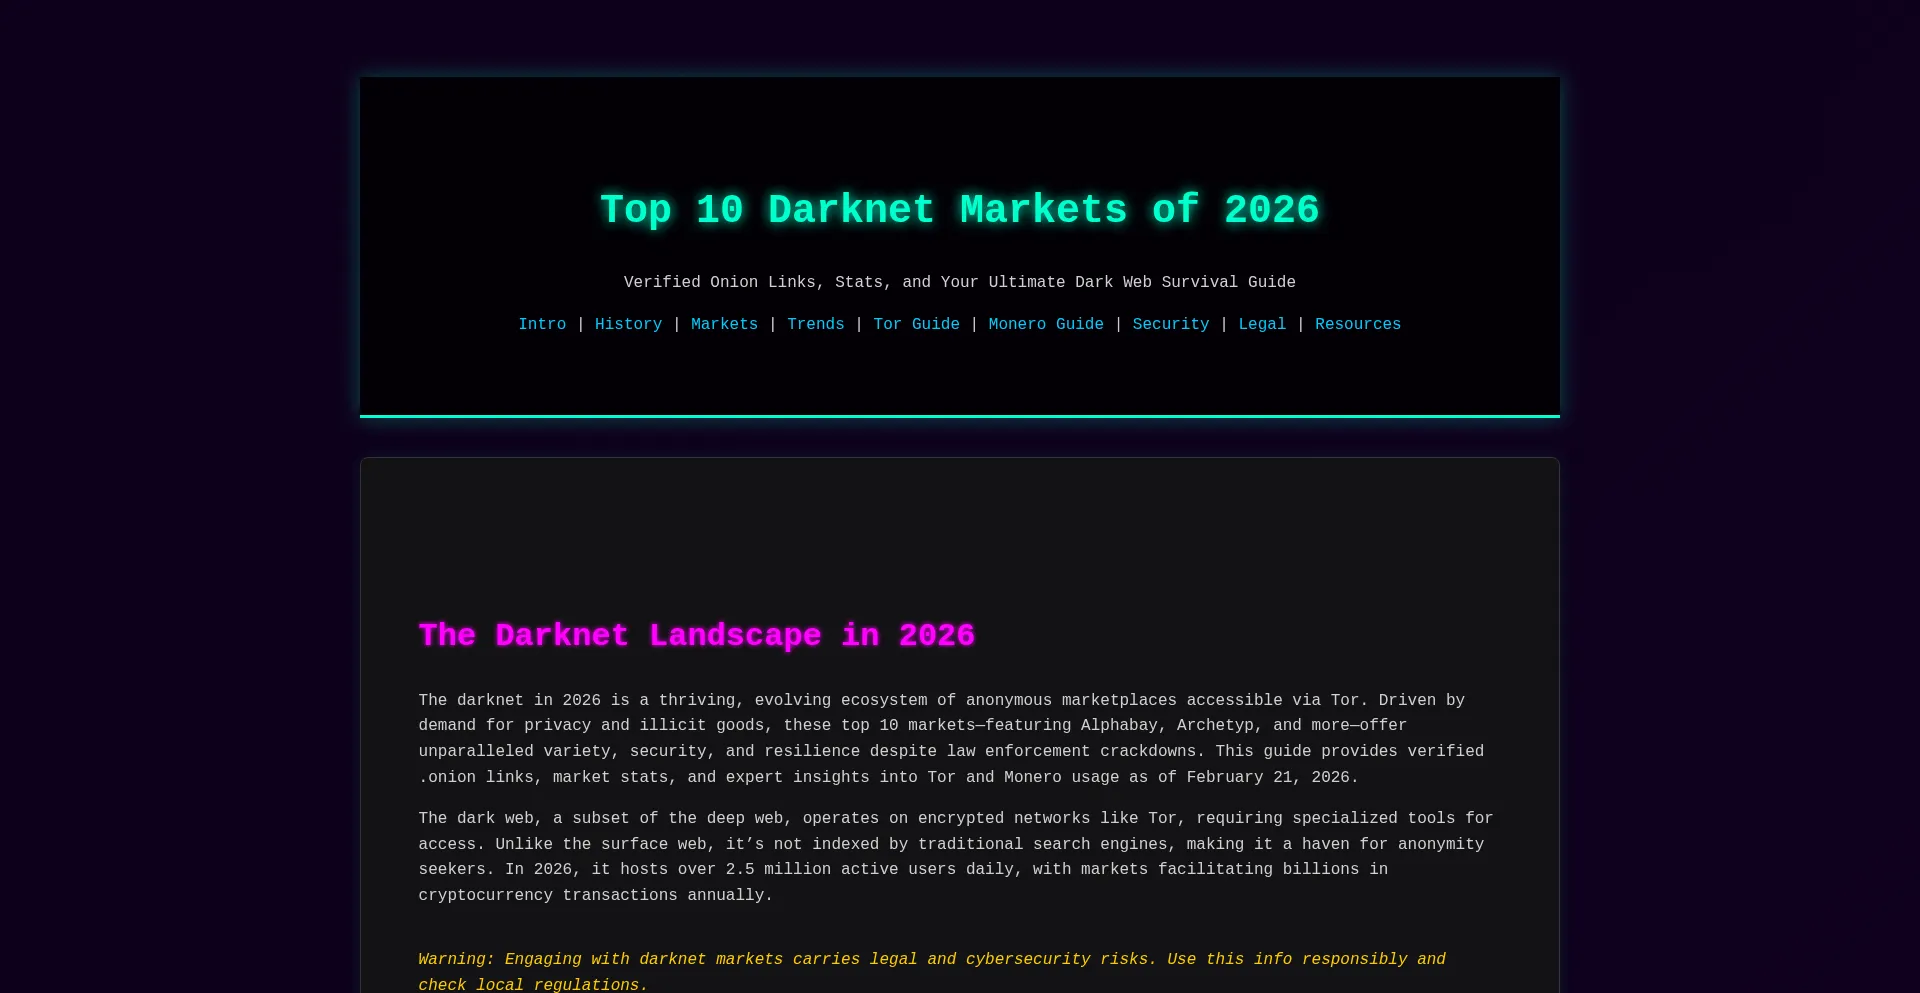Go to the History section link
Viewport: 1920px width, 993px height.
pos(628,324)
